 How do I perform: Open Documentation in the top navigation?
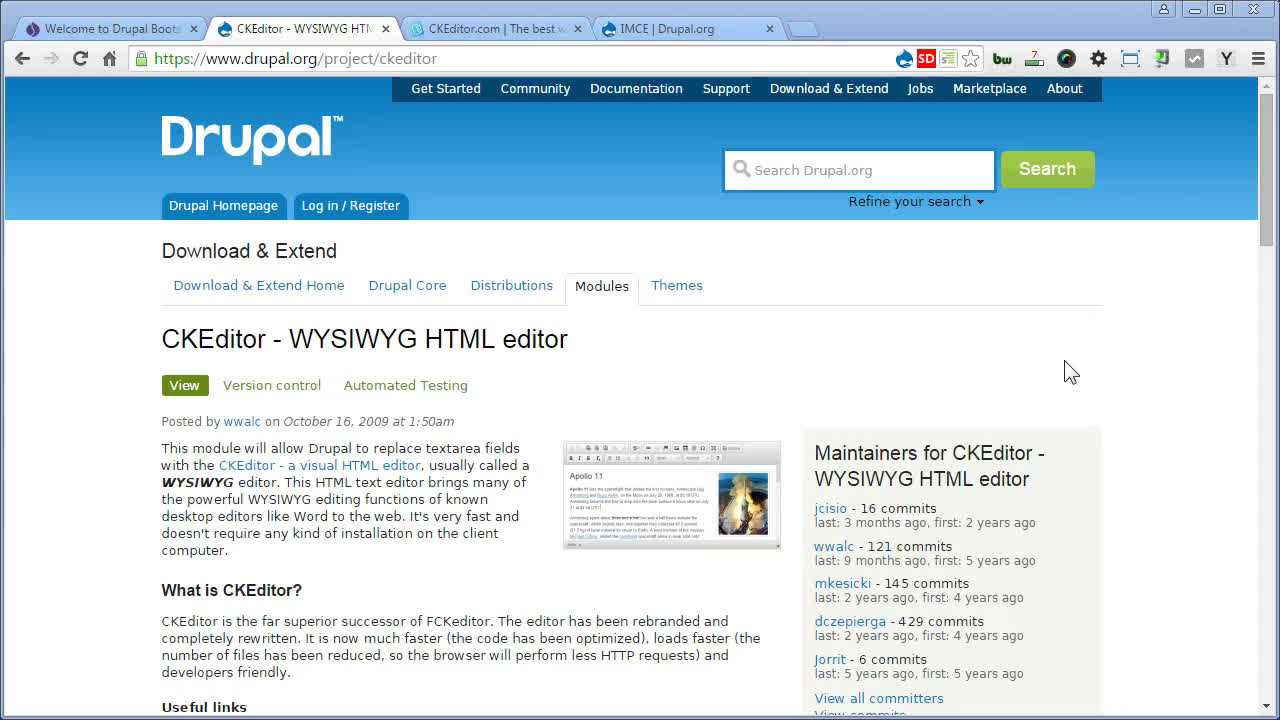pos(636,89)
